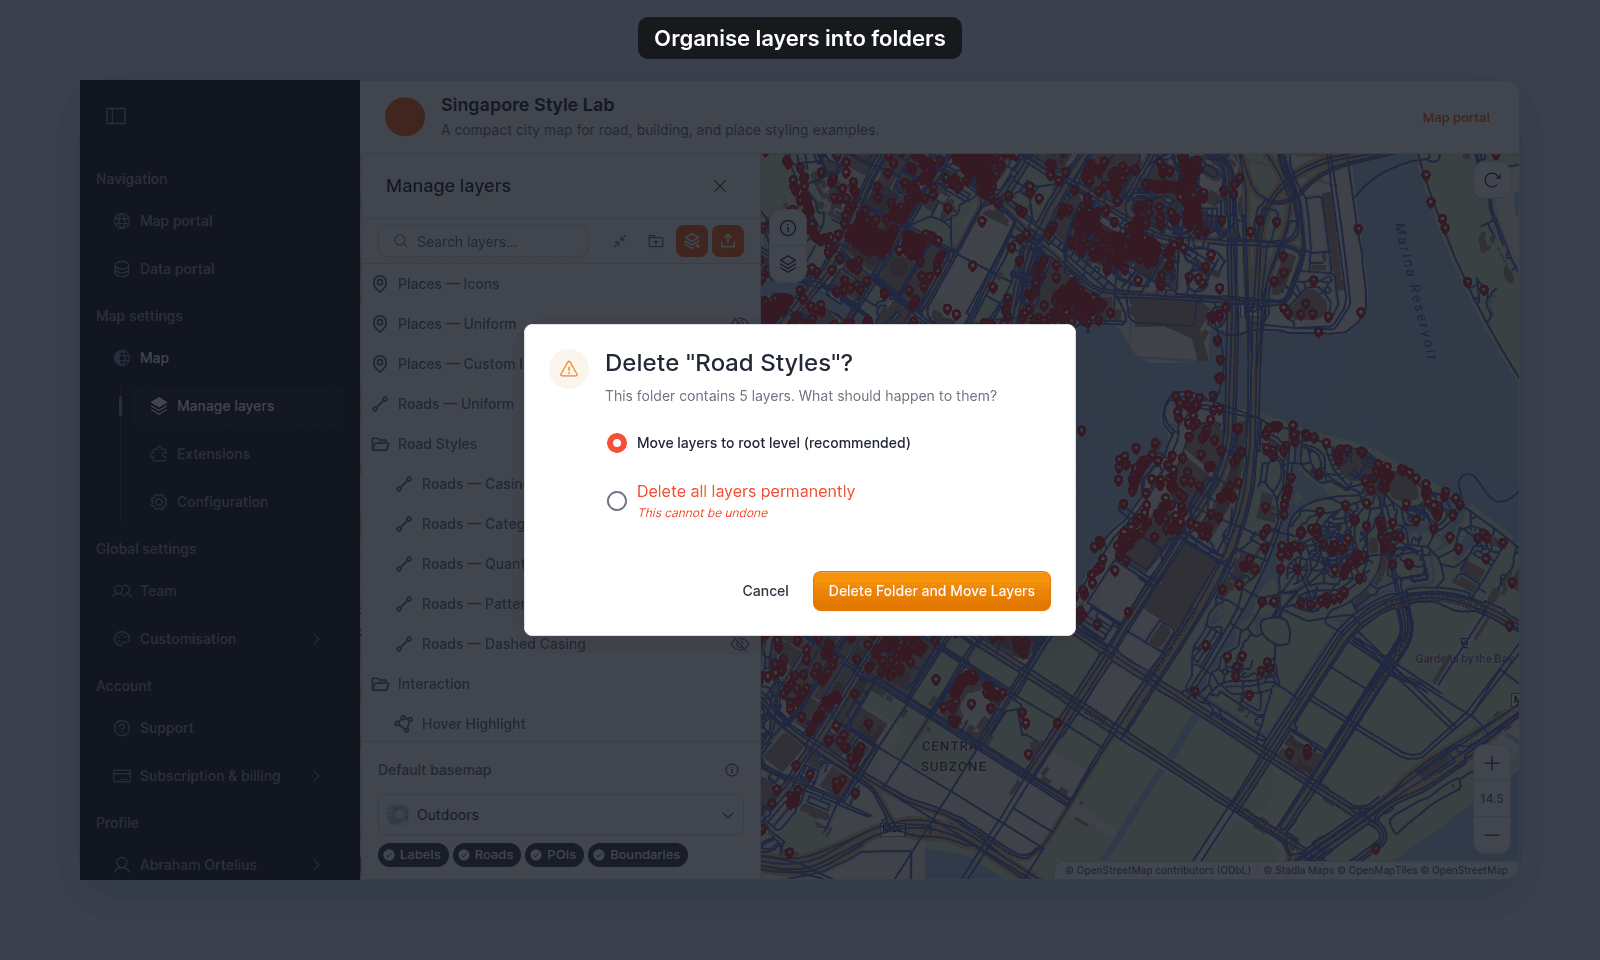Click the Data portal database icon

122,269
